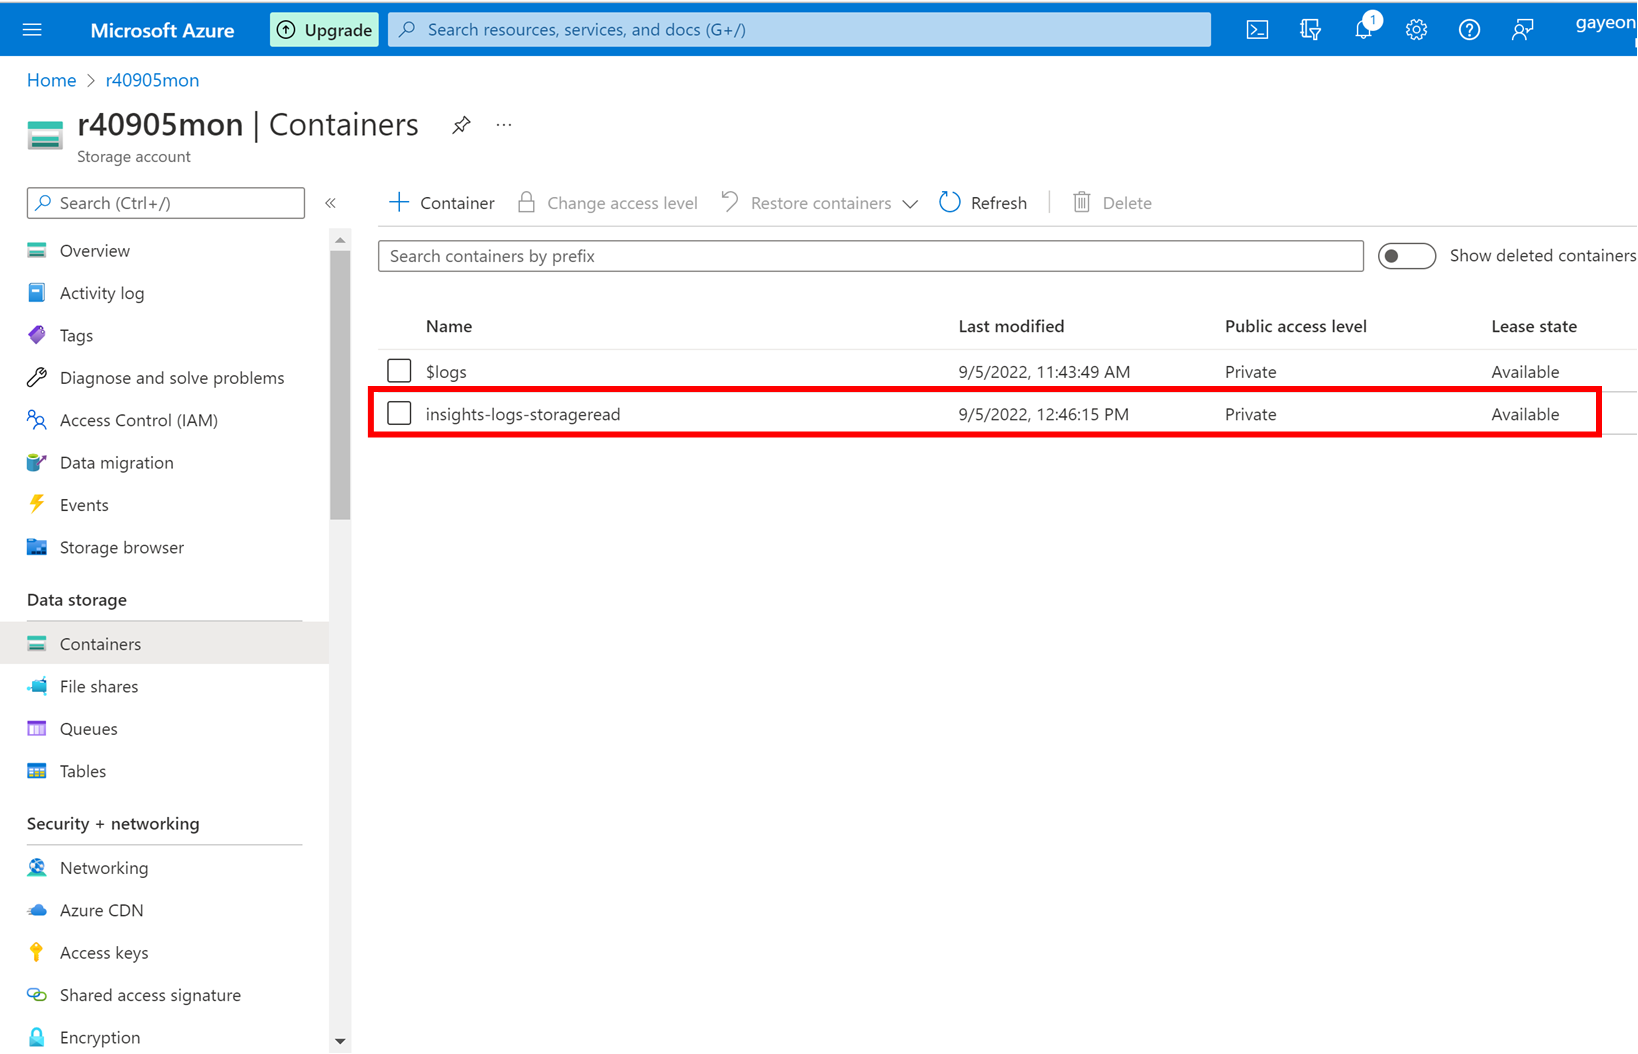
Task: Pin the r40905mon Containers page
Action: (461, 125)
